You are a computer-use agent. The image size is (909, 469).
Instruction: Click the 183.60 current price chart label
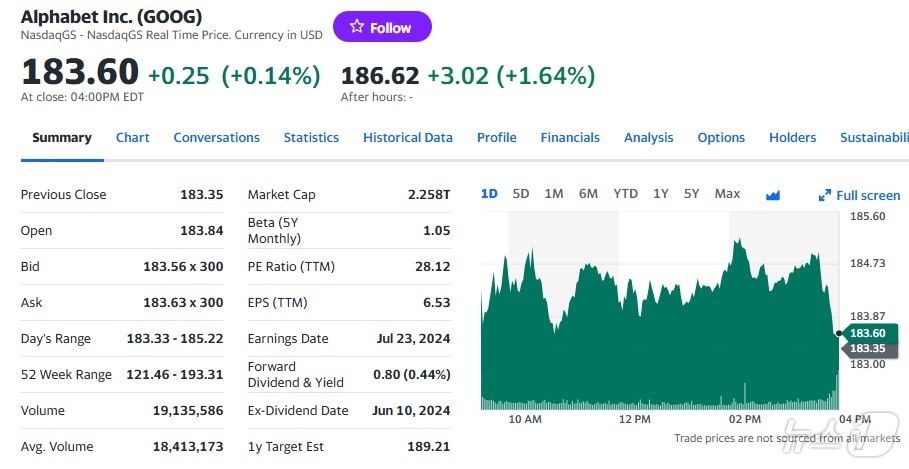pos(866,333)
